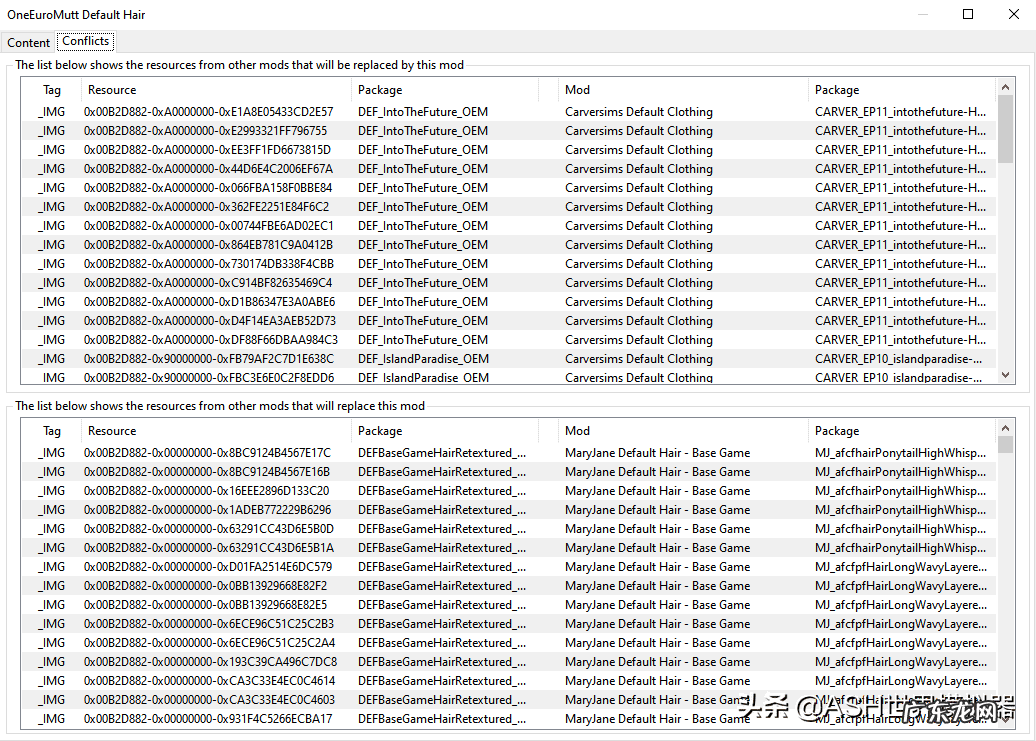
Task: Select row with resource ending D01FA2514E6DC579
Action: click(208, 567)
